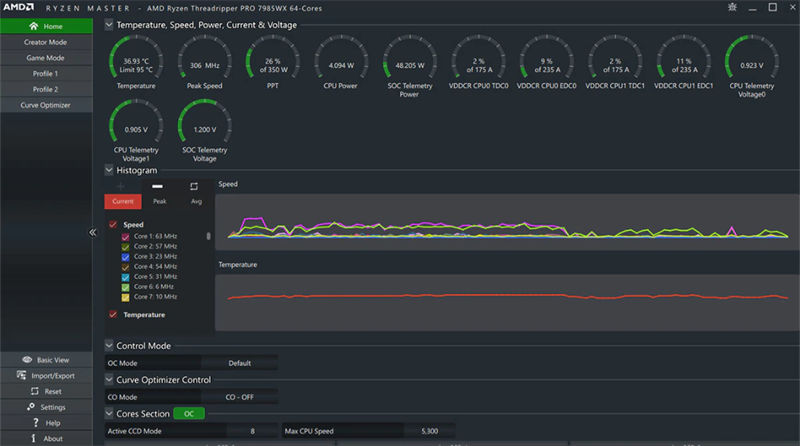Collapse the Curve Optimizer Control section
Image resolution: width=800 pixels, height=446 pixels.
(109, 380)
